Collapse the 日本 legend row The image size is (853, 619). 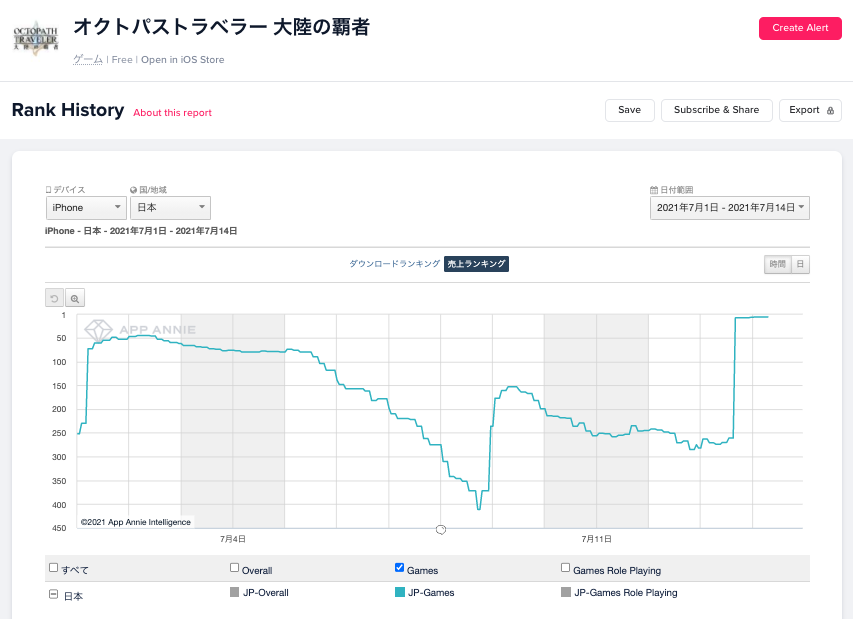(x=53, y=595)
